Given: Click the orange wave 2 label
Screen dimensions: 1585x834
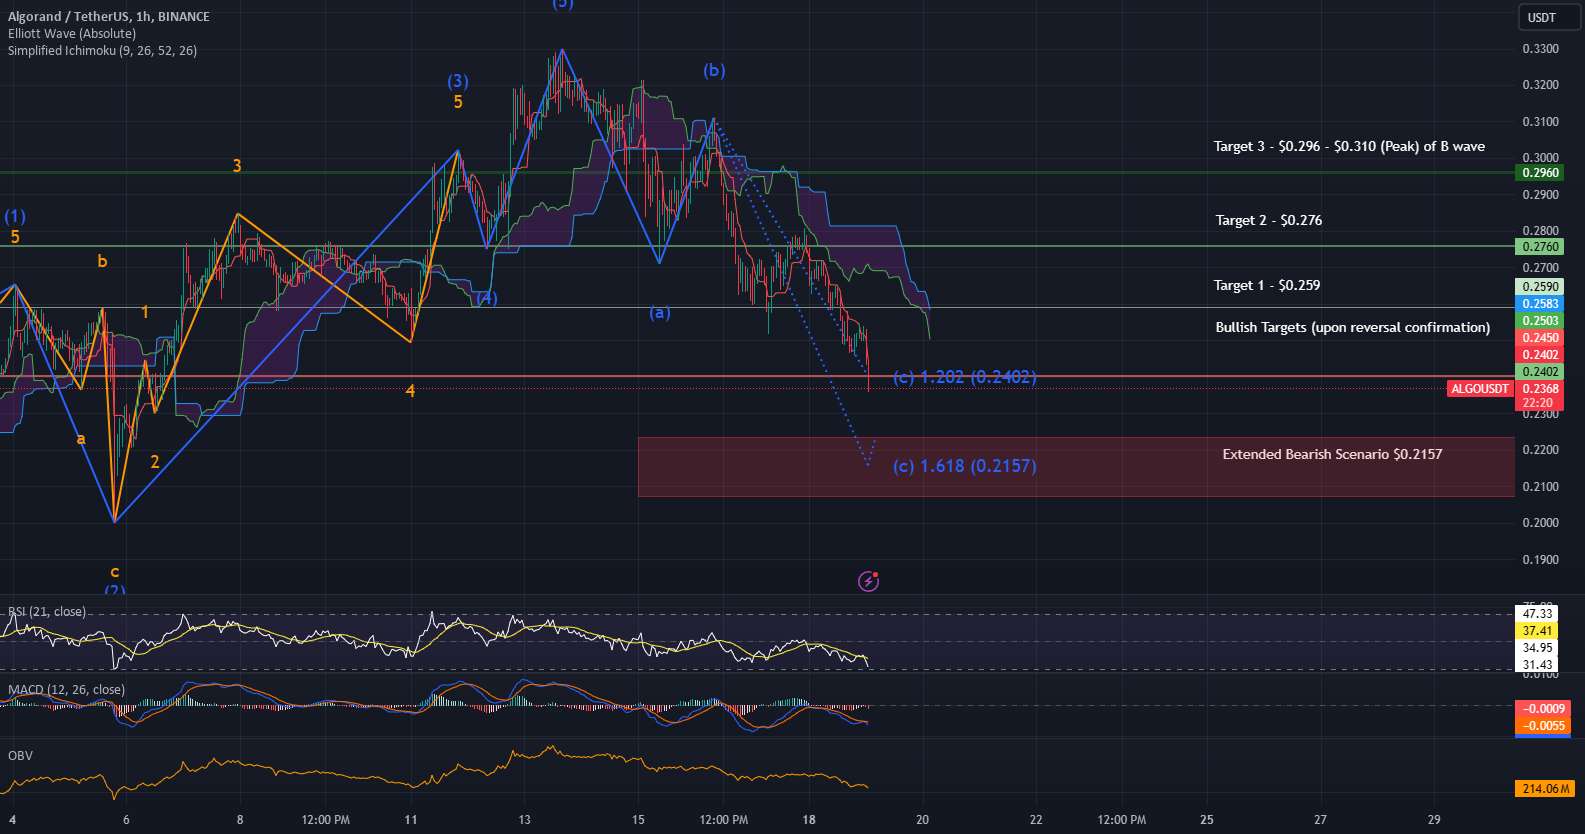Looking at the screenshot, I should pos(155,462).
